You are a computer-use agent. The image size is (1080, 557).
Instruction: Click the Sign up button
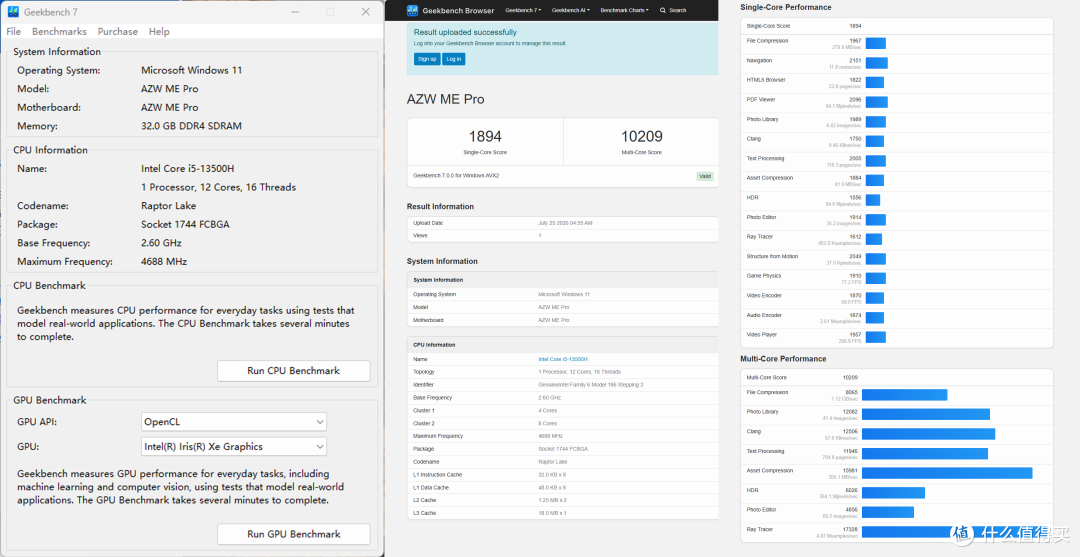pos(427,59)
